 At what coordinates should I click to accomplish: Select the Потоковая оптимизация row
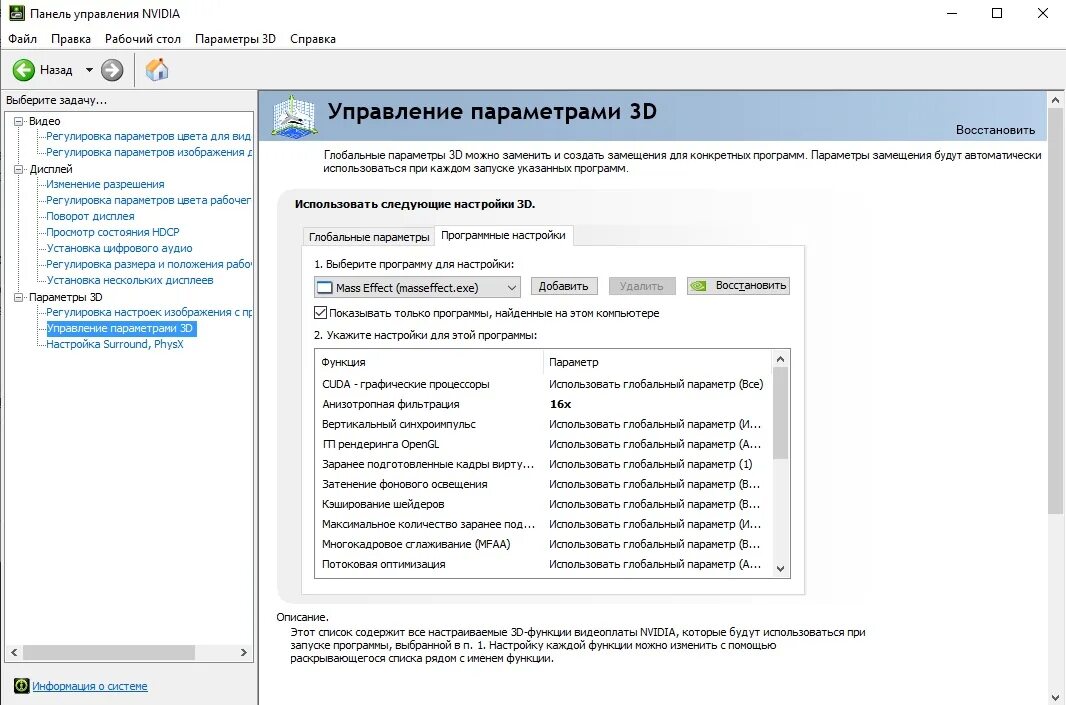click(x=543, y=564)
